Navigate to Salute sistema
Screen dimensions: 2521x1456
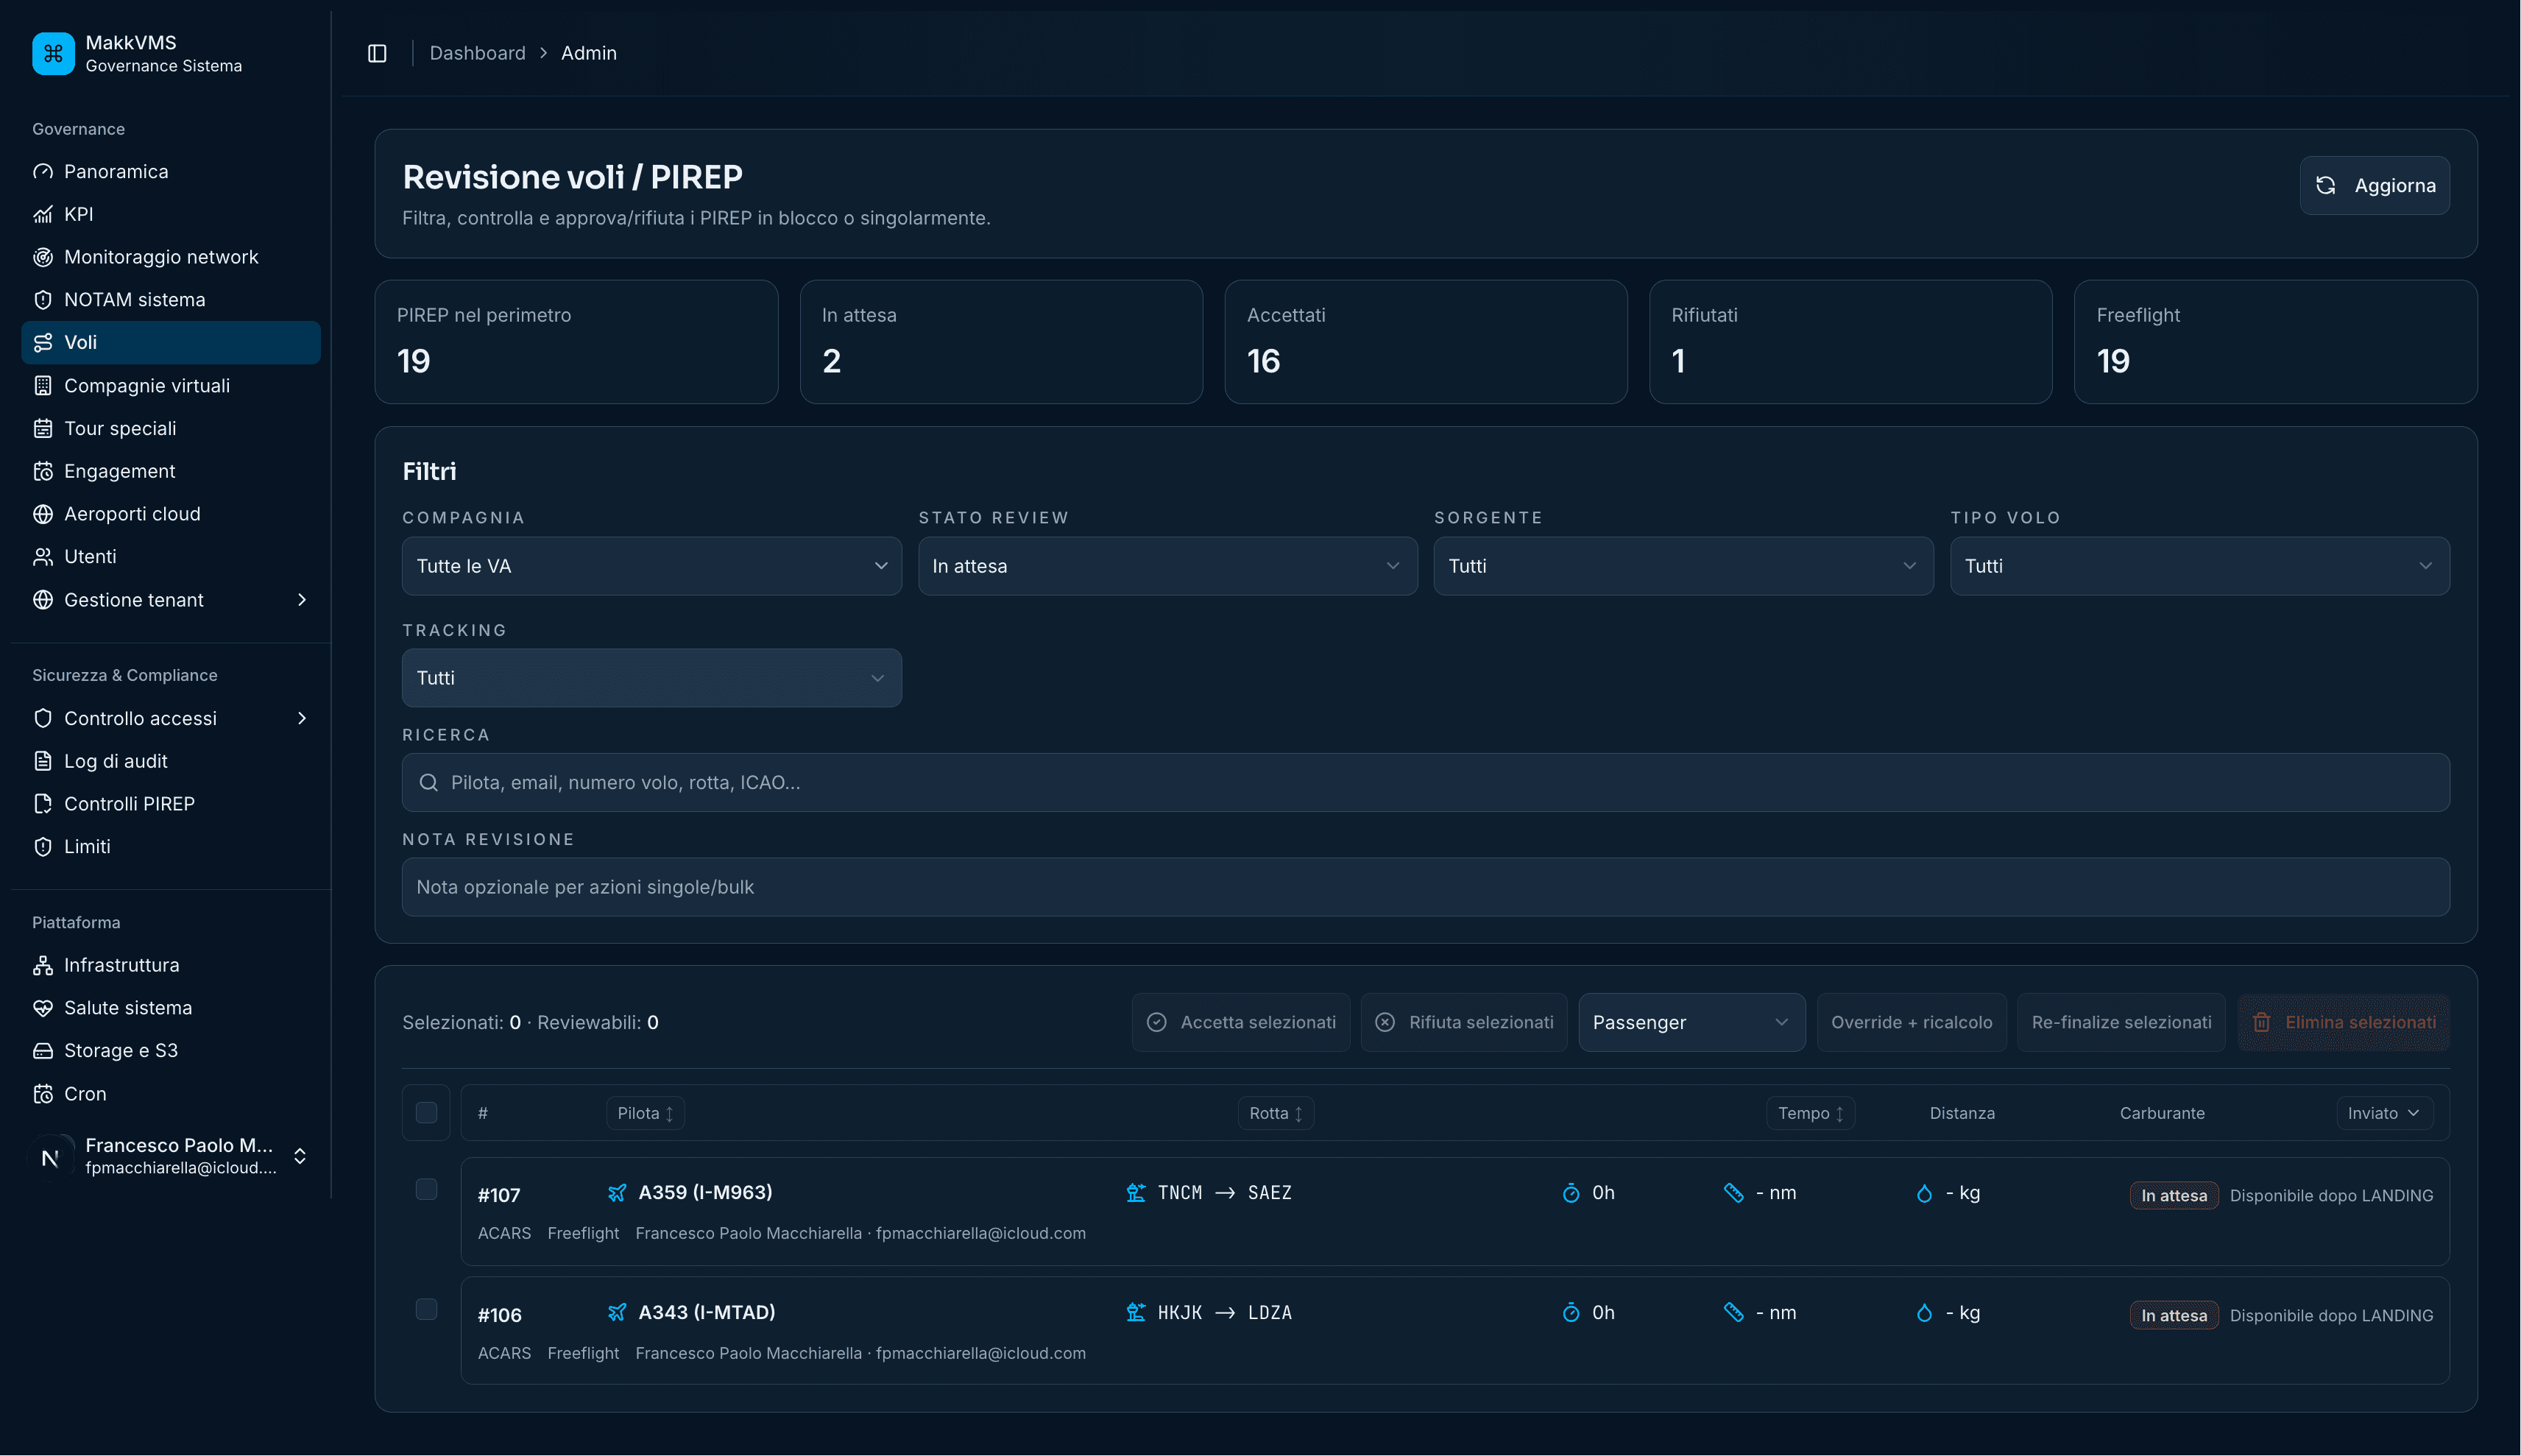[171, 1008]
